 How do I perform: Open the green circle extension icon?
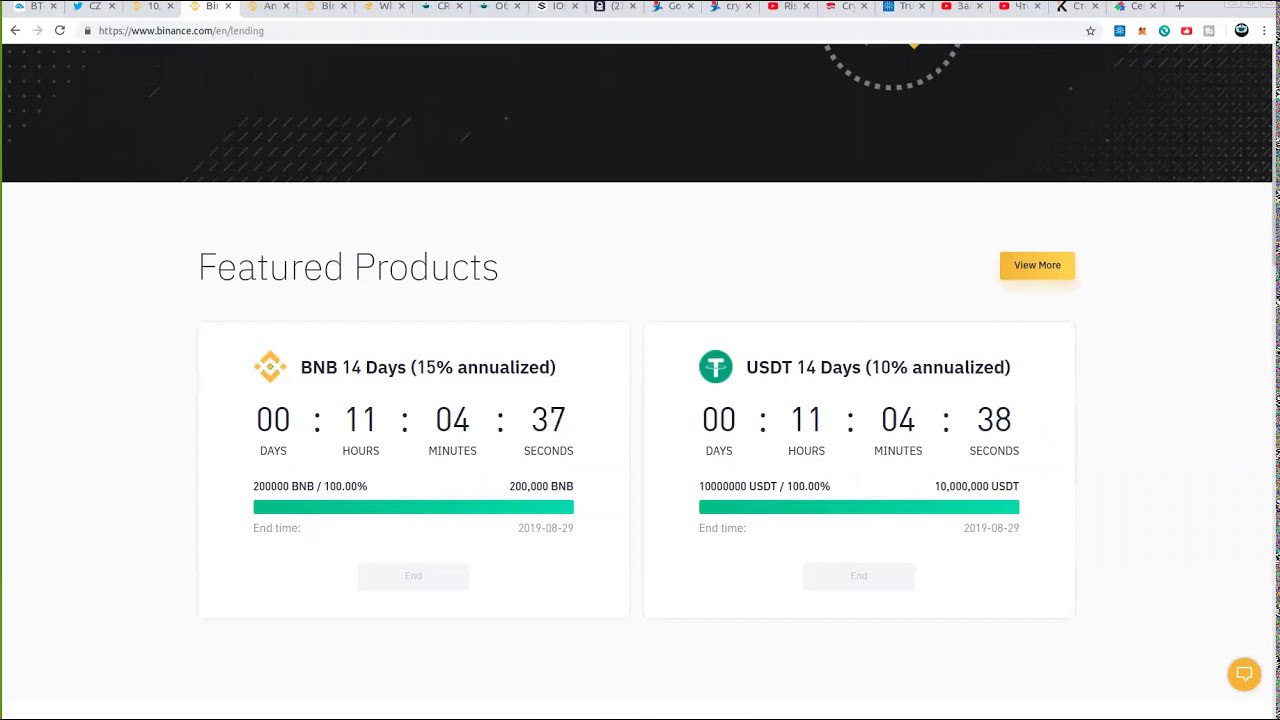[x=1164, y=31]
